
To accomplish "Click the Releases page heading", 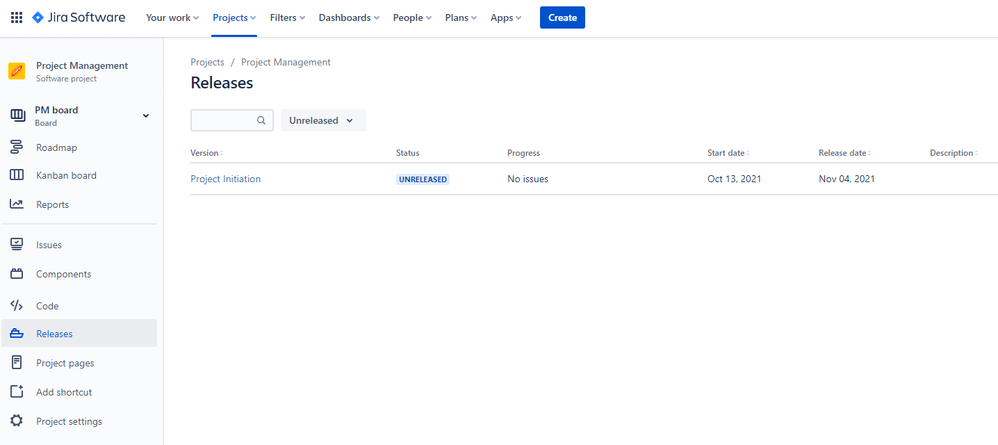I will [221, 83].
